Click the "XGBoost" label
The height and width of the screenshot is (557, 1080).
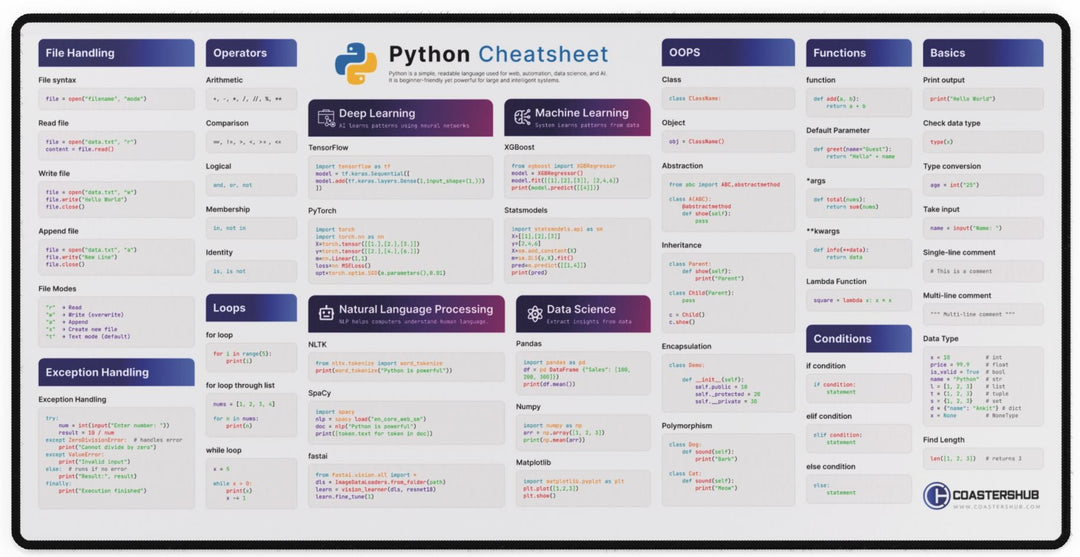tap(519, 147)
